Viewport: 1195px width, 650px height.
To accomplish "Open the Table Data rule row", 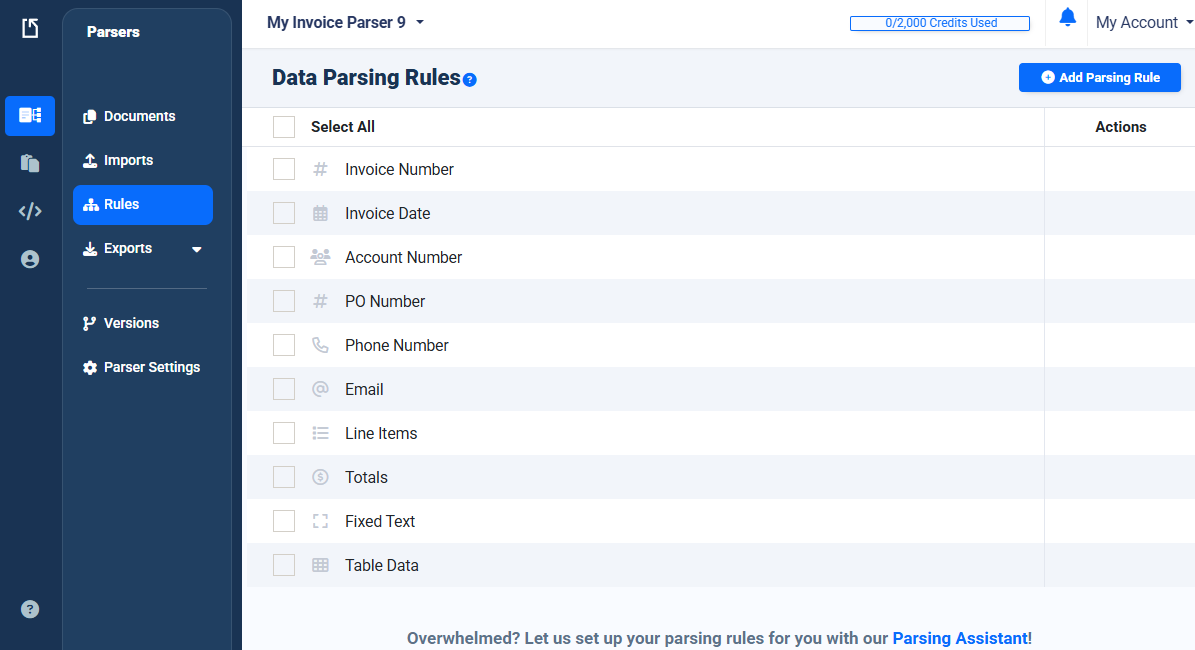I will (x=382, y=565).
